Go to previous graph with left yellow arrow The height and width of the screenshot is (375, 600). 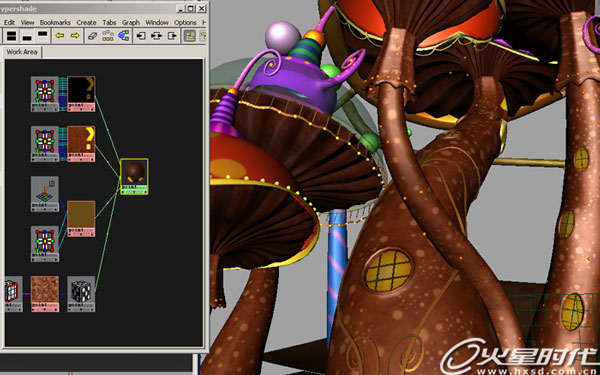click(x=60, y=36)
